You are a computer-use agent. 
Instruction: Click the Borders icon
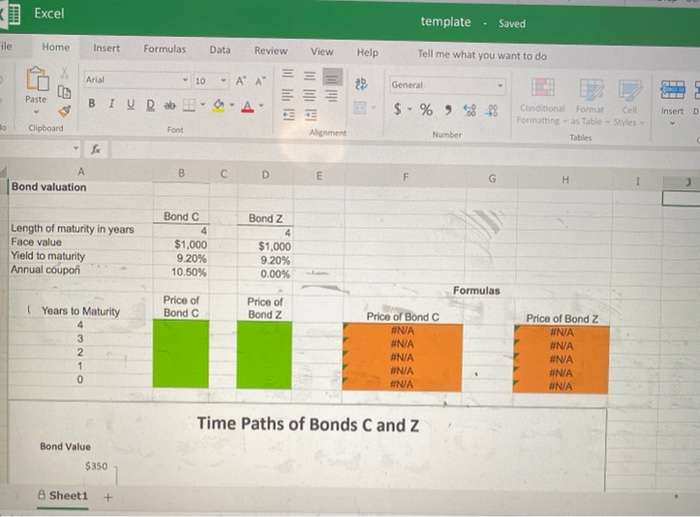(x=189, y=105)
